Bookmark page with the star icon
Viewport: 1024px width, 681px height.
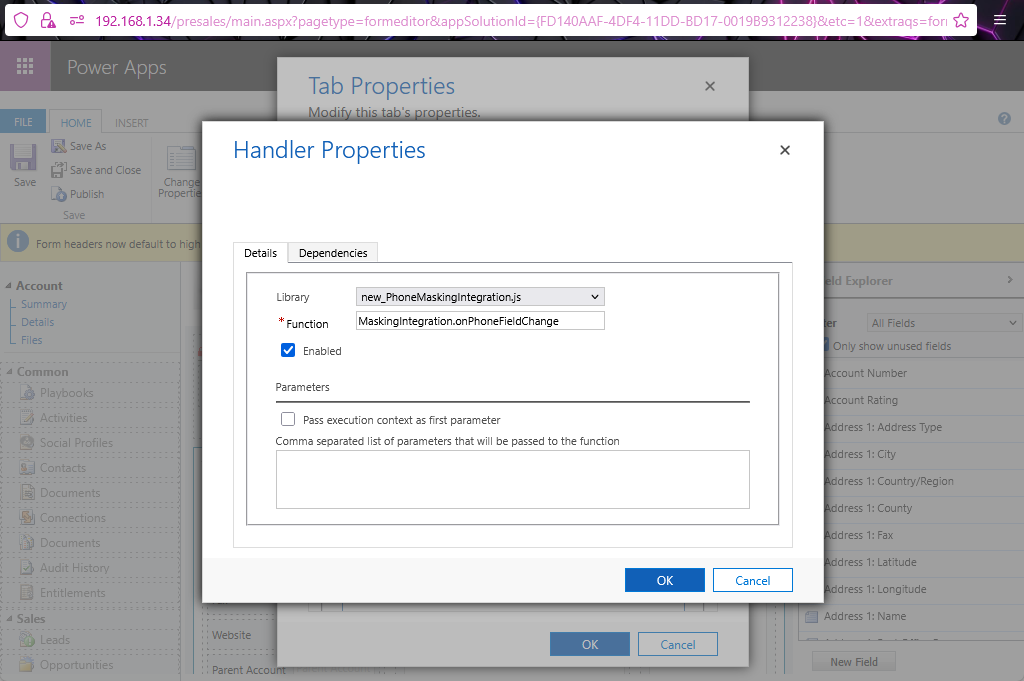[961, 20]
